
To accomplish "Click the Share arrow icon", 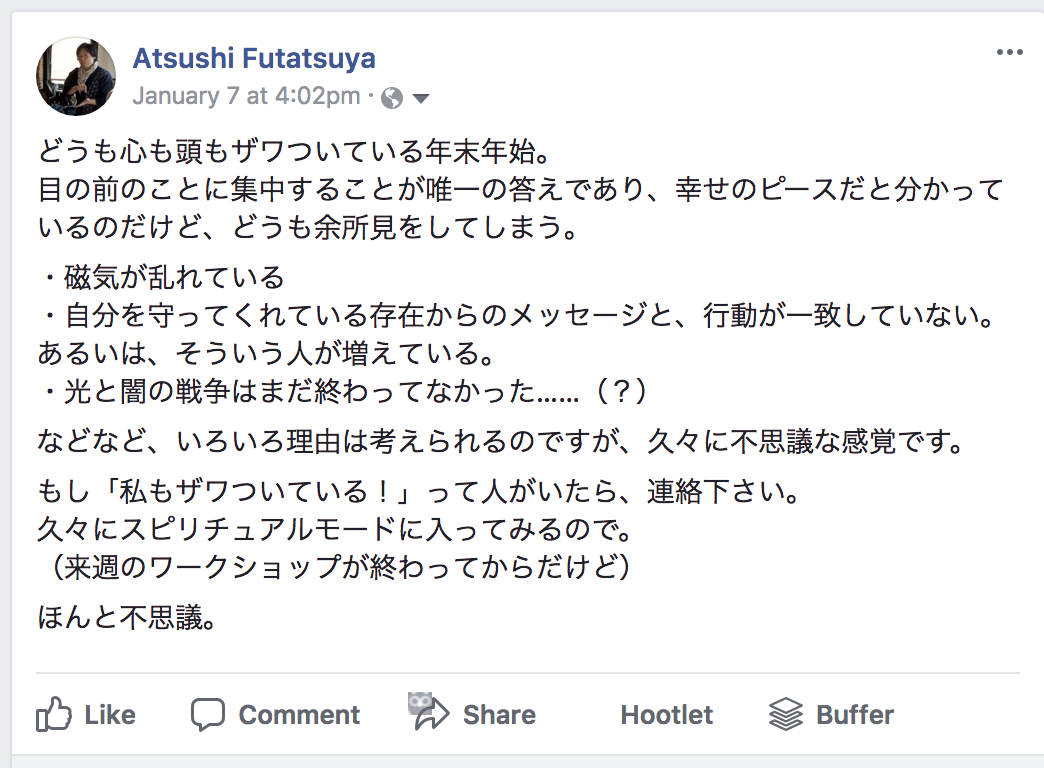I will 430,711.
